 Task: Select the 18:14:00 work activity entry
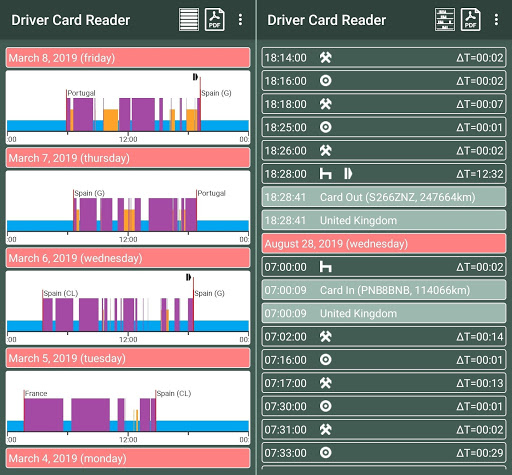click(384, 58)
